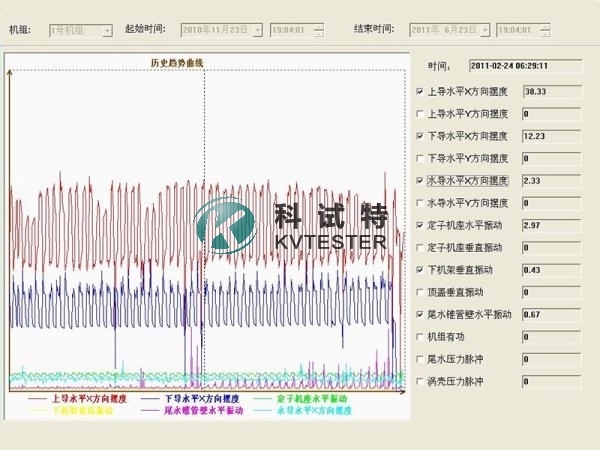Check the 水导水平Y方向摆度 checkbox
This screenshot has height=450, width=600.
[x=420, y=202]
